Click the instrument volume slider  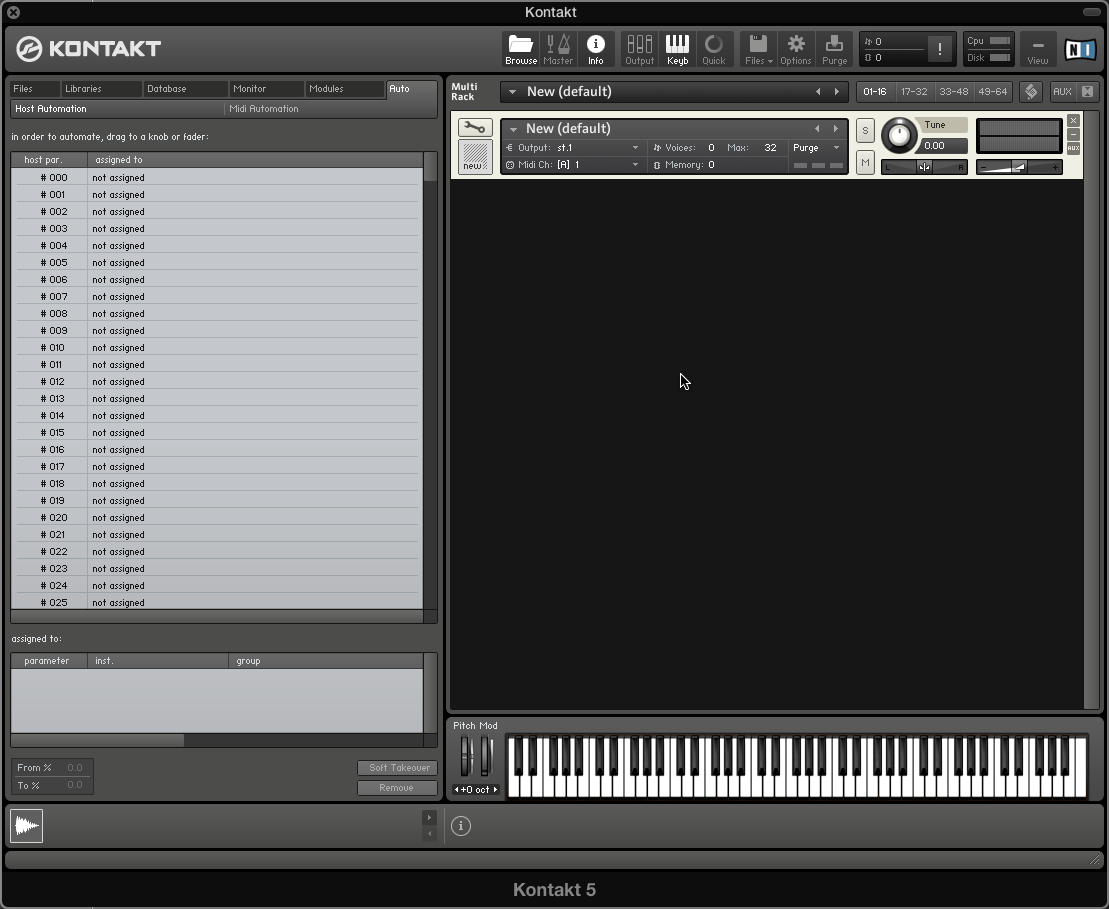coord(1018,167)
